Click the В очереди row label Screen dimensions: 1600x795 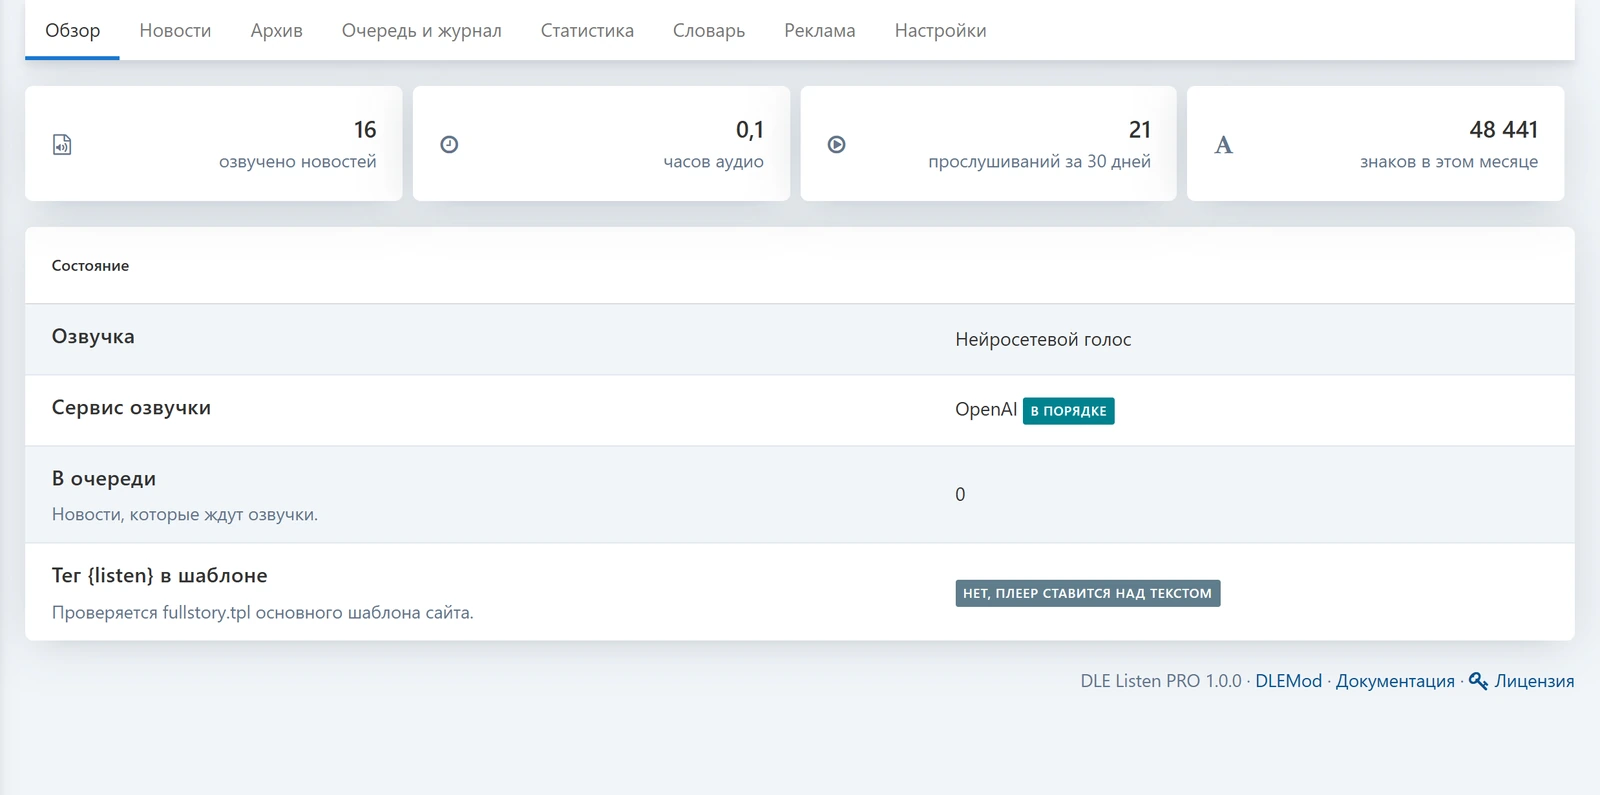(x=104, y=479)
